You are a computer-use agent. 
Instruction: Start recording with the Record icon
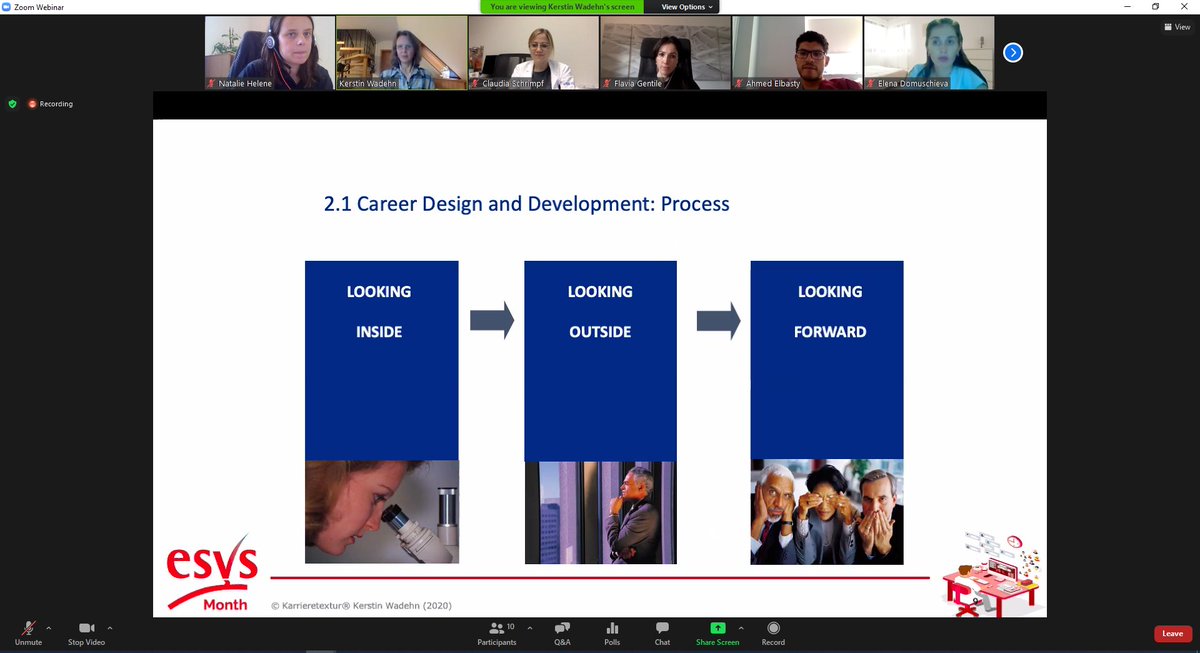[x=773, y=627]
